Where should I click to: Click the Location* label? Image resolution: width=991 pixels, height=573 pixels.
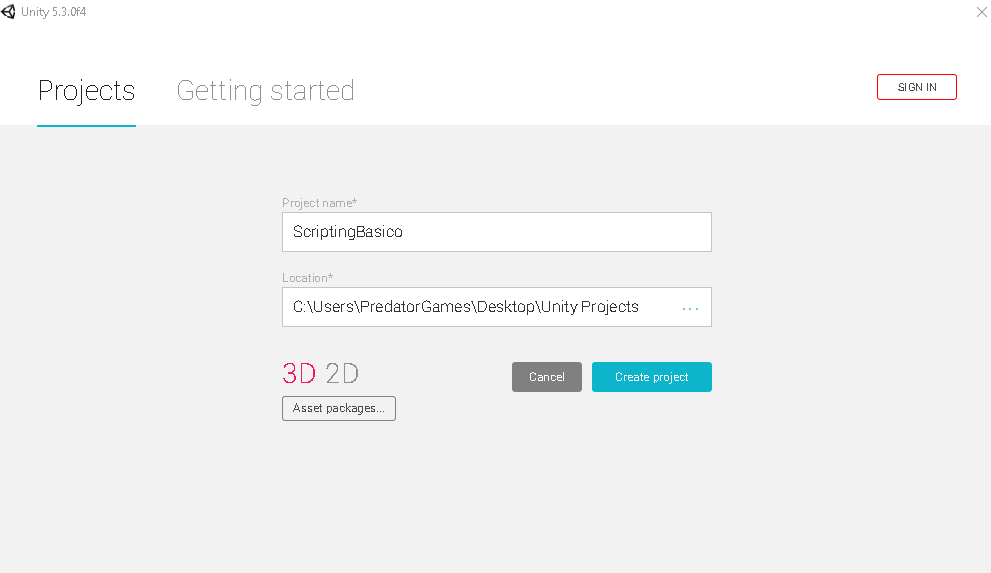[x=307, y=278]
